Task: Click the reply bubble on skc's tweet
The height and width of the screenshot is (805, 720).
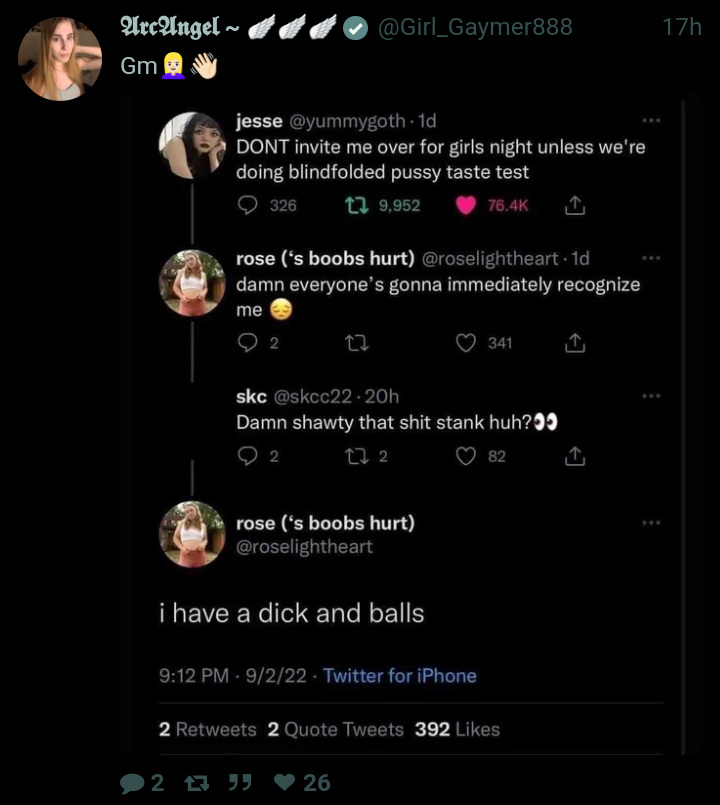Action: (x=247, y=456)
